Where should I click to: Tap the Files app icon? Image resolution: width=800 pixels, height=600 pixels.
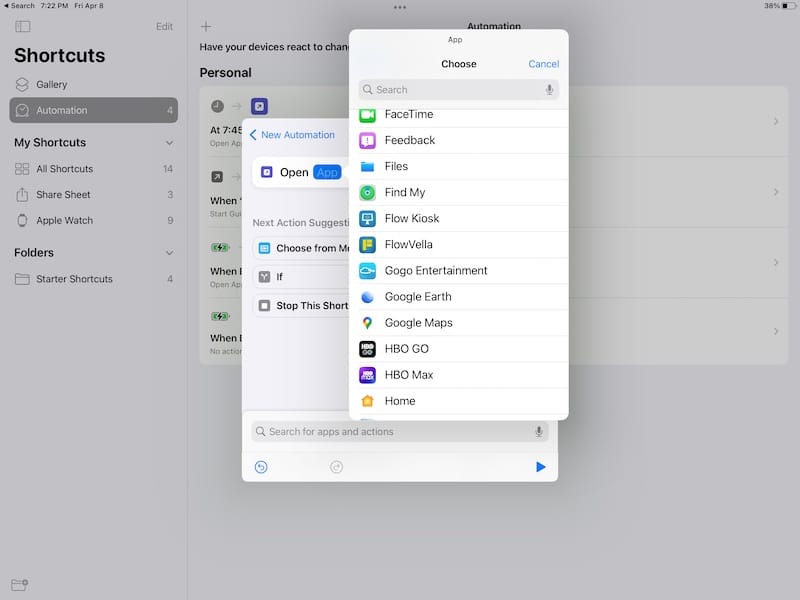[x=367, y=166]
